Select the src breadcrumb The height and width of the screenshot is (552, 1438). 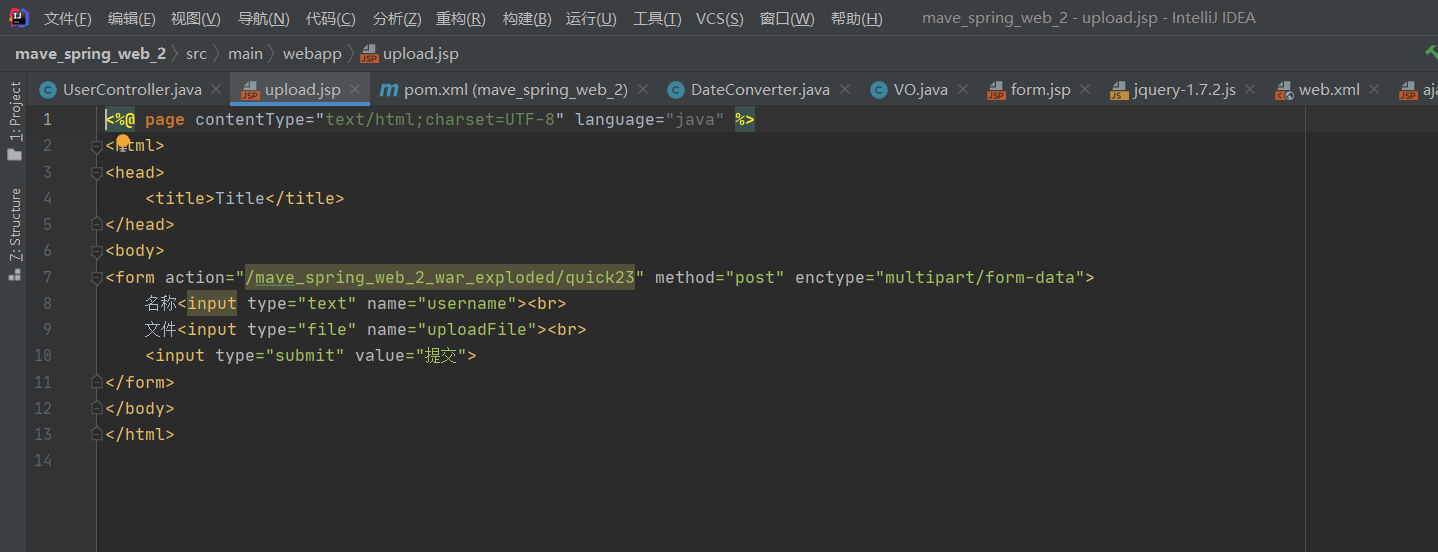(196, 54)
